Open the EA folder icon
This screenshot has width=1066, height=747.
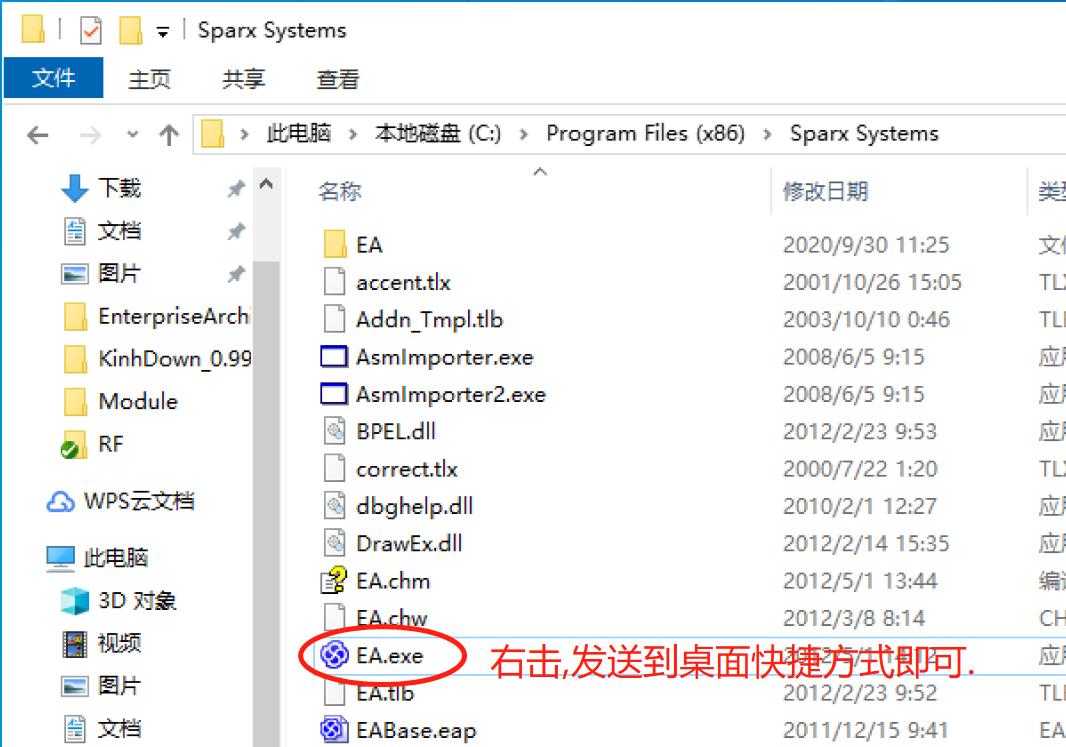[334, 244]
